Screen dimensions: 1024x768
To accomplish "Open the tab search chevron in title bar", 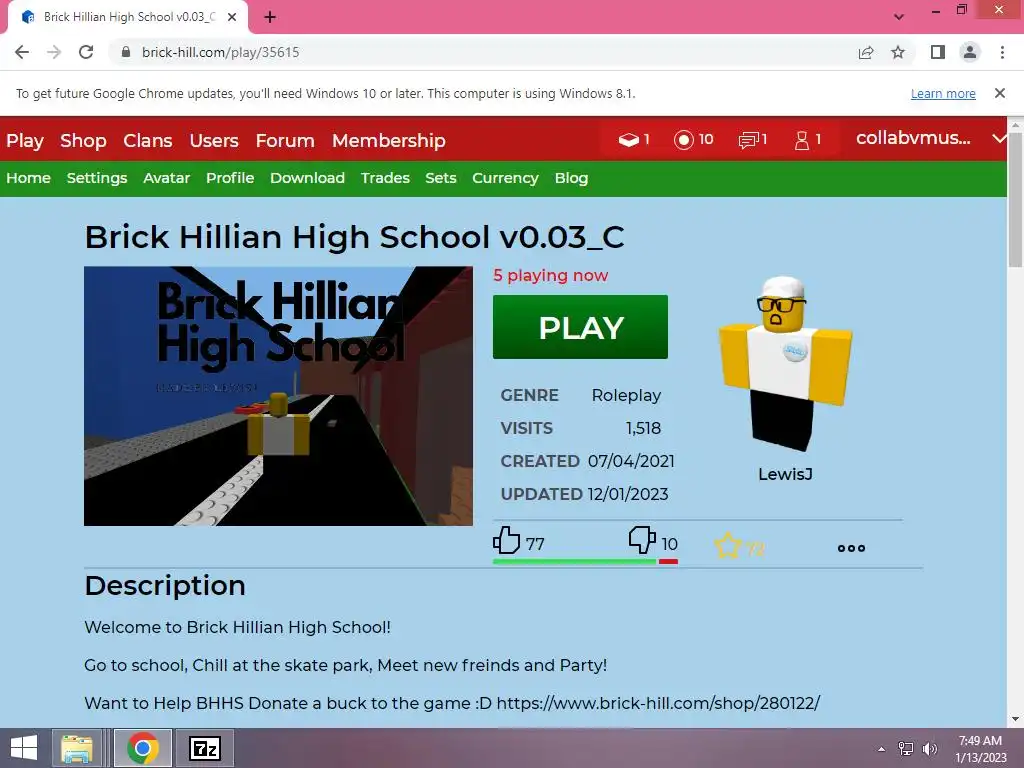I will pyautogui.click(x=899, y=17).
